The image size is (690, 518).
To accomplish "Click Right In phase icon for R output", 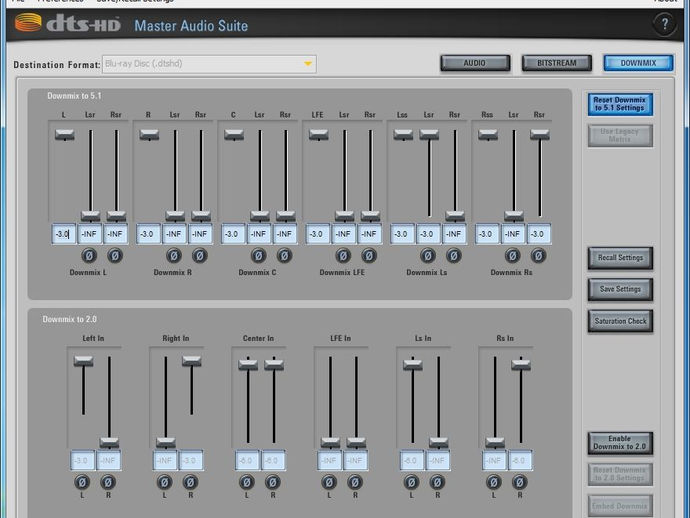I will [x=191, y=482].
